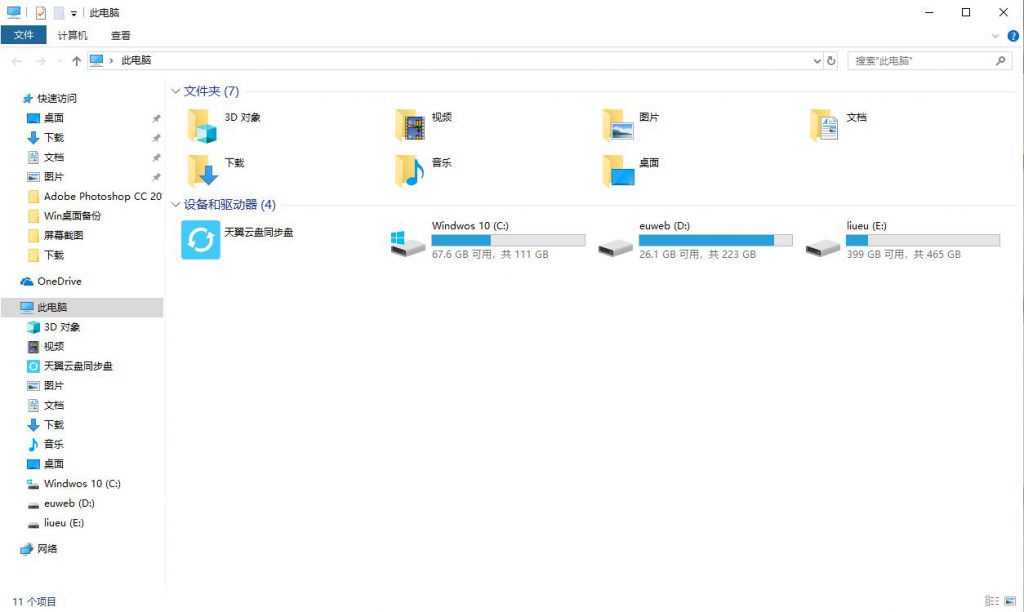Click the refresh button beside address bar
Screen dimensions: 1024x612
831,61
